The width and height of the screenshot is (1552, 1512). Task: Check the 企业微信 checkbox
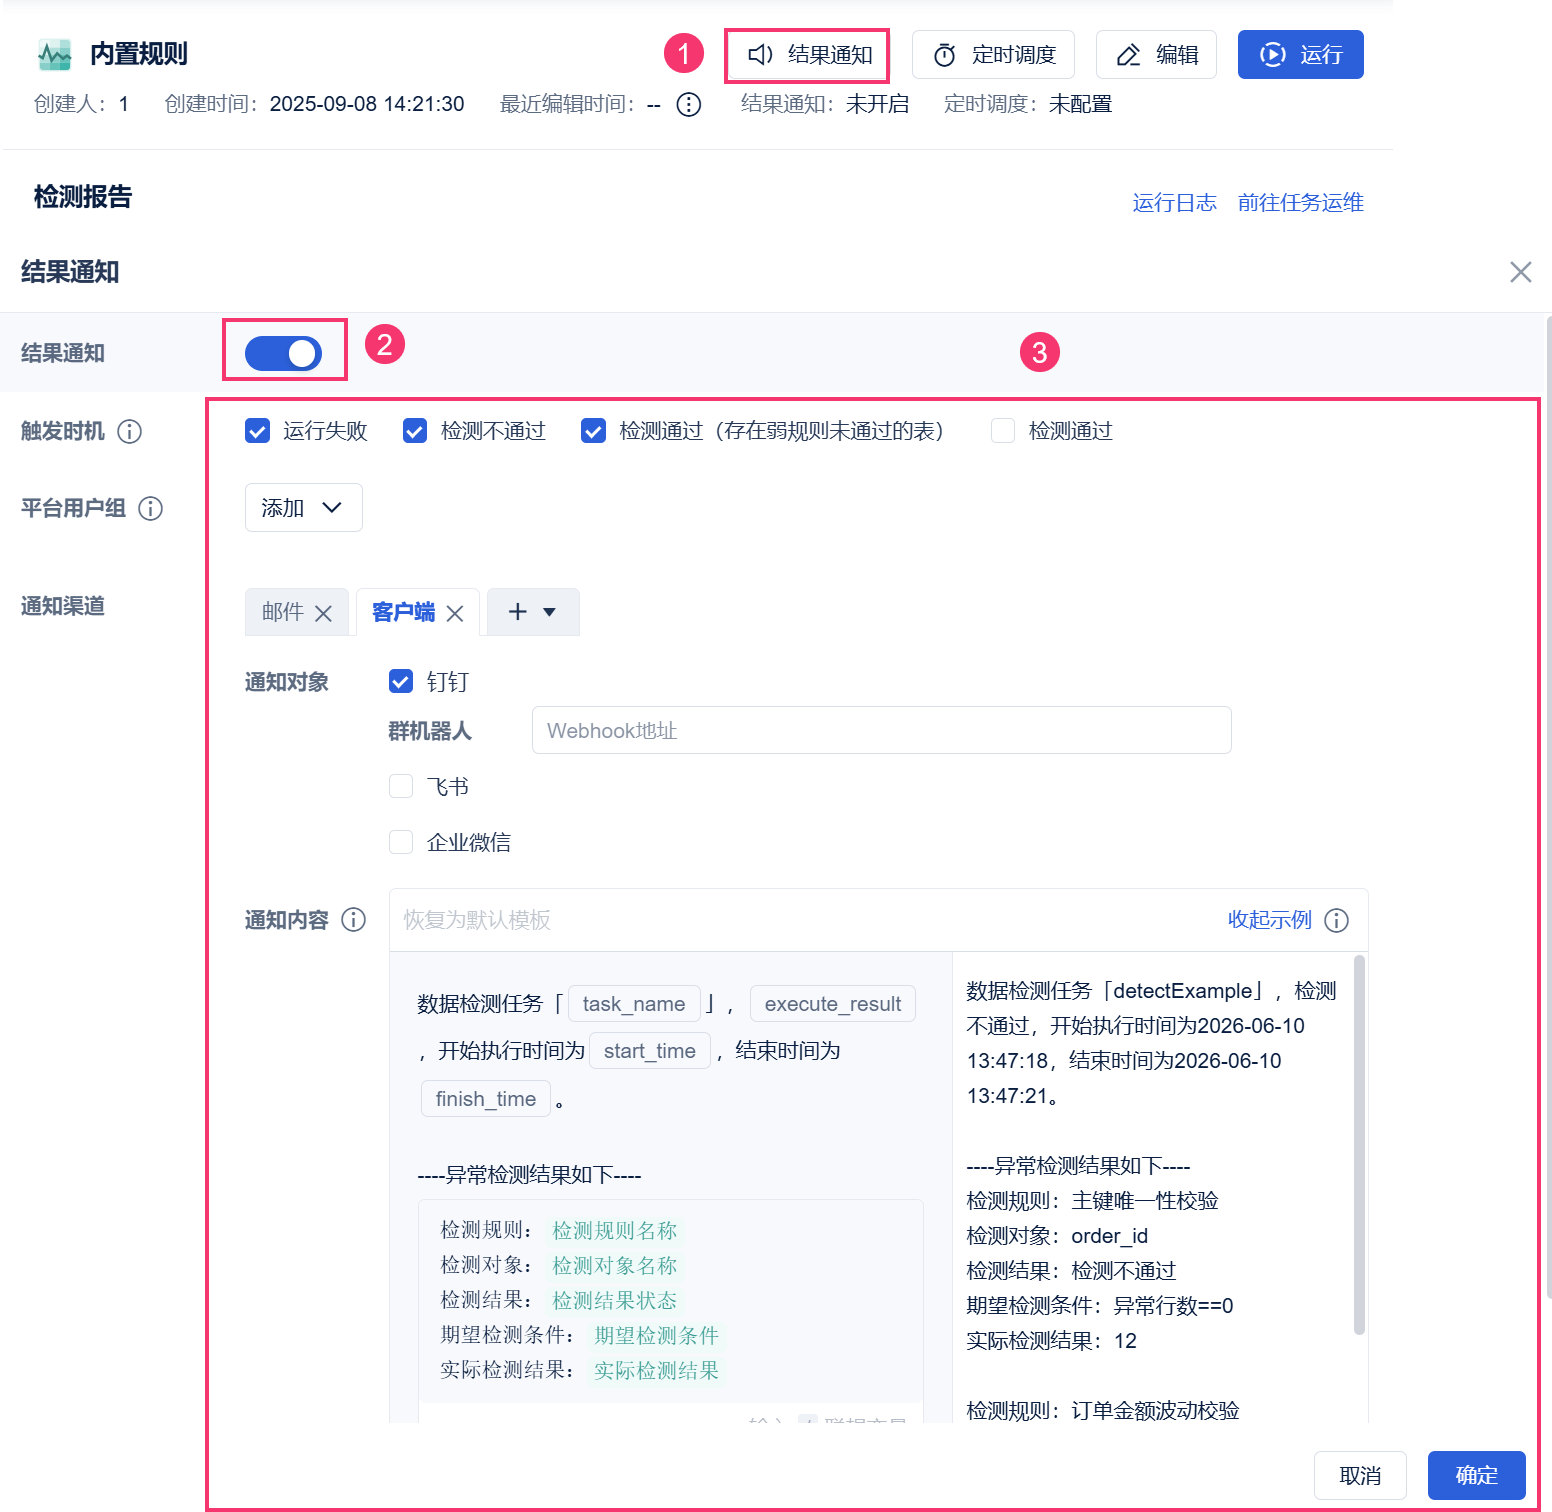[x=401, y=842]
